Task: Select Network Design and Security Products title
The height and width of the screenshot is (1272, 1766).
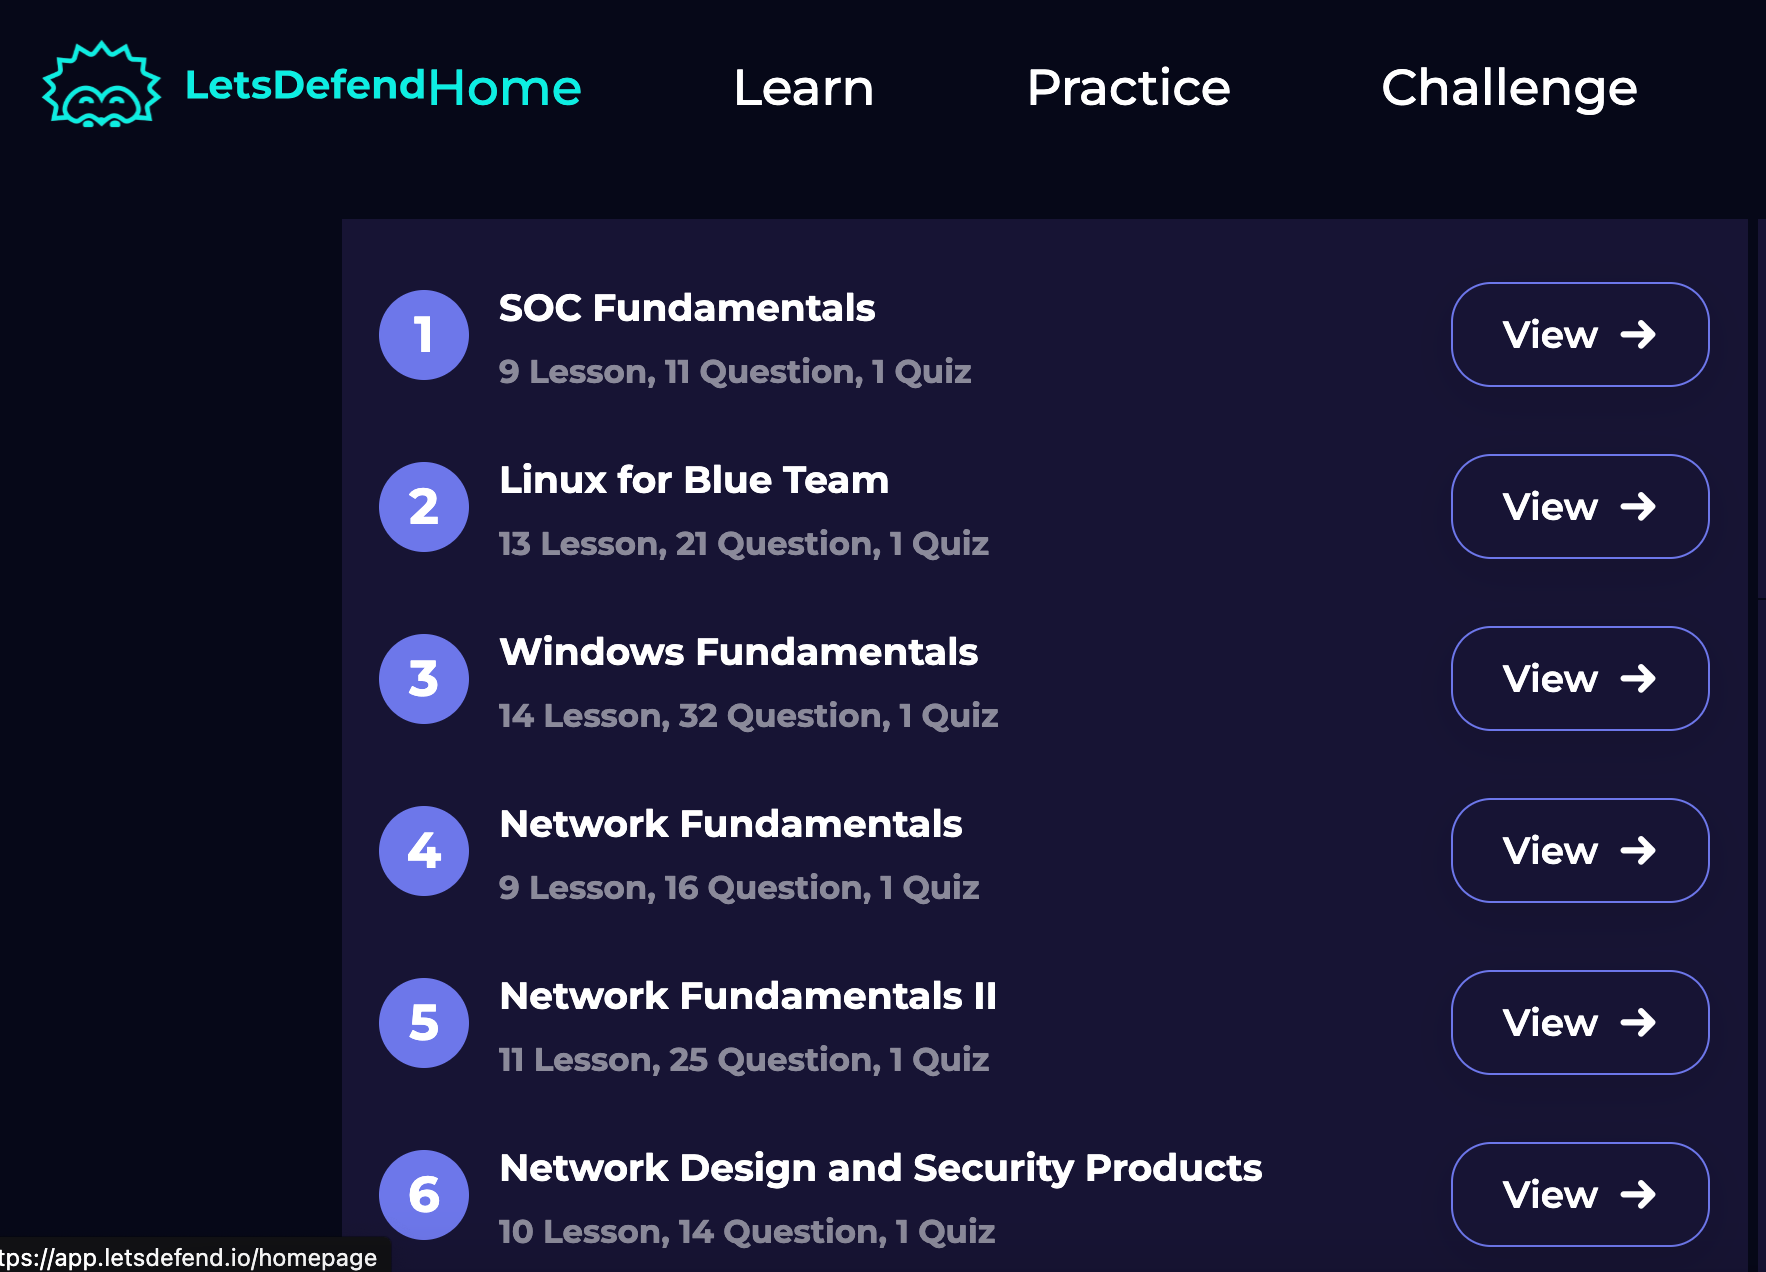Action: (x=880, y=1168)
